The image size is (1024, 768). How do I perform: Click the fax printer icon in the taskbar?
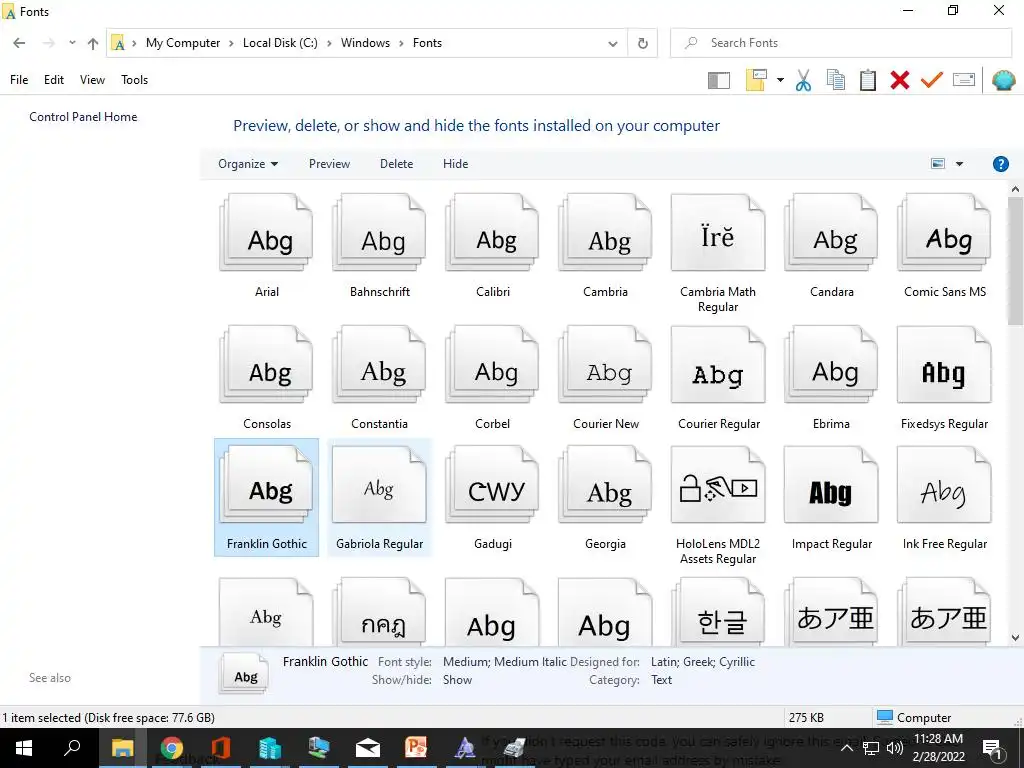point(514,748)
